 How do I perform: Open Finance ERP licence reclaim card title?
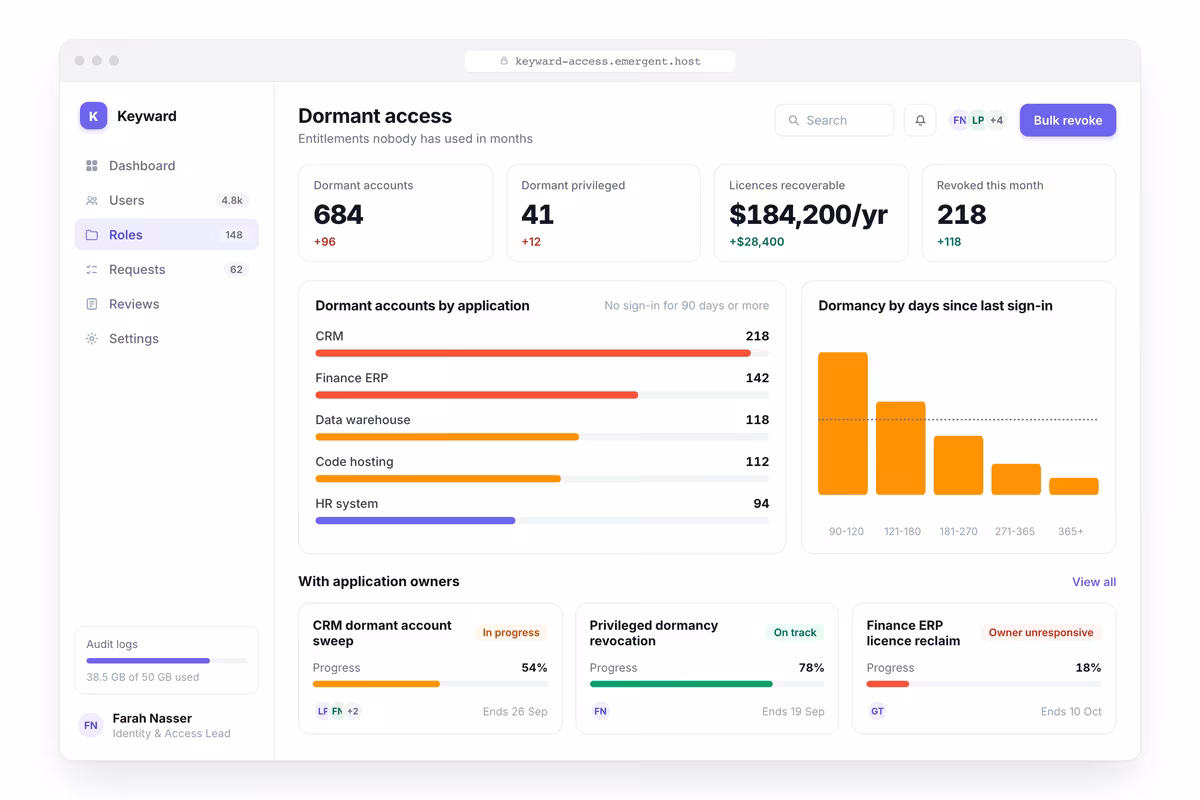click(x=913, y=633)
